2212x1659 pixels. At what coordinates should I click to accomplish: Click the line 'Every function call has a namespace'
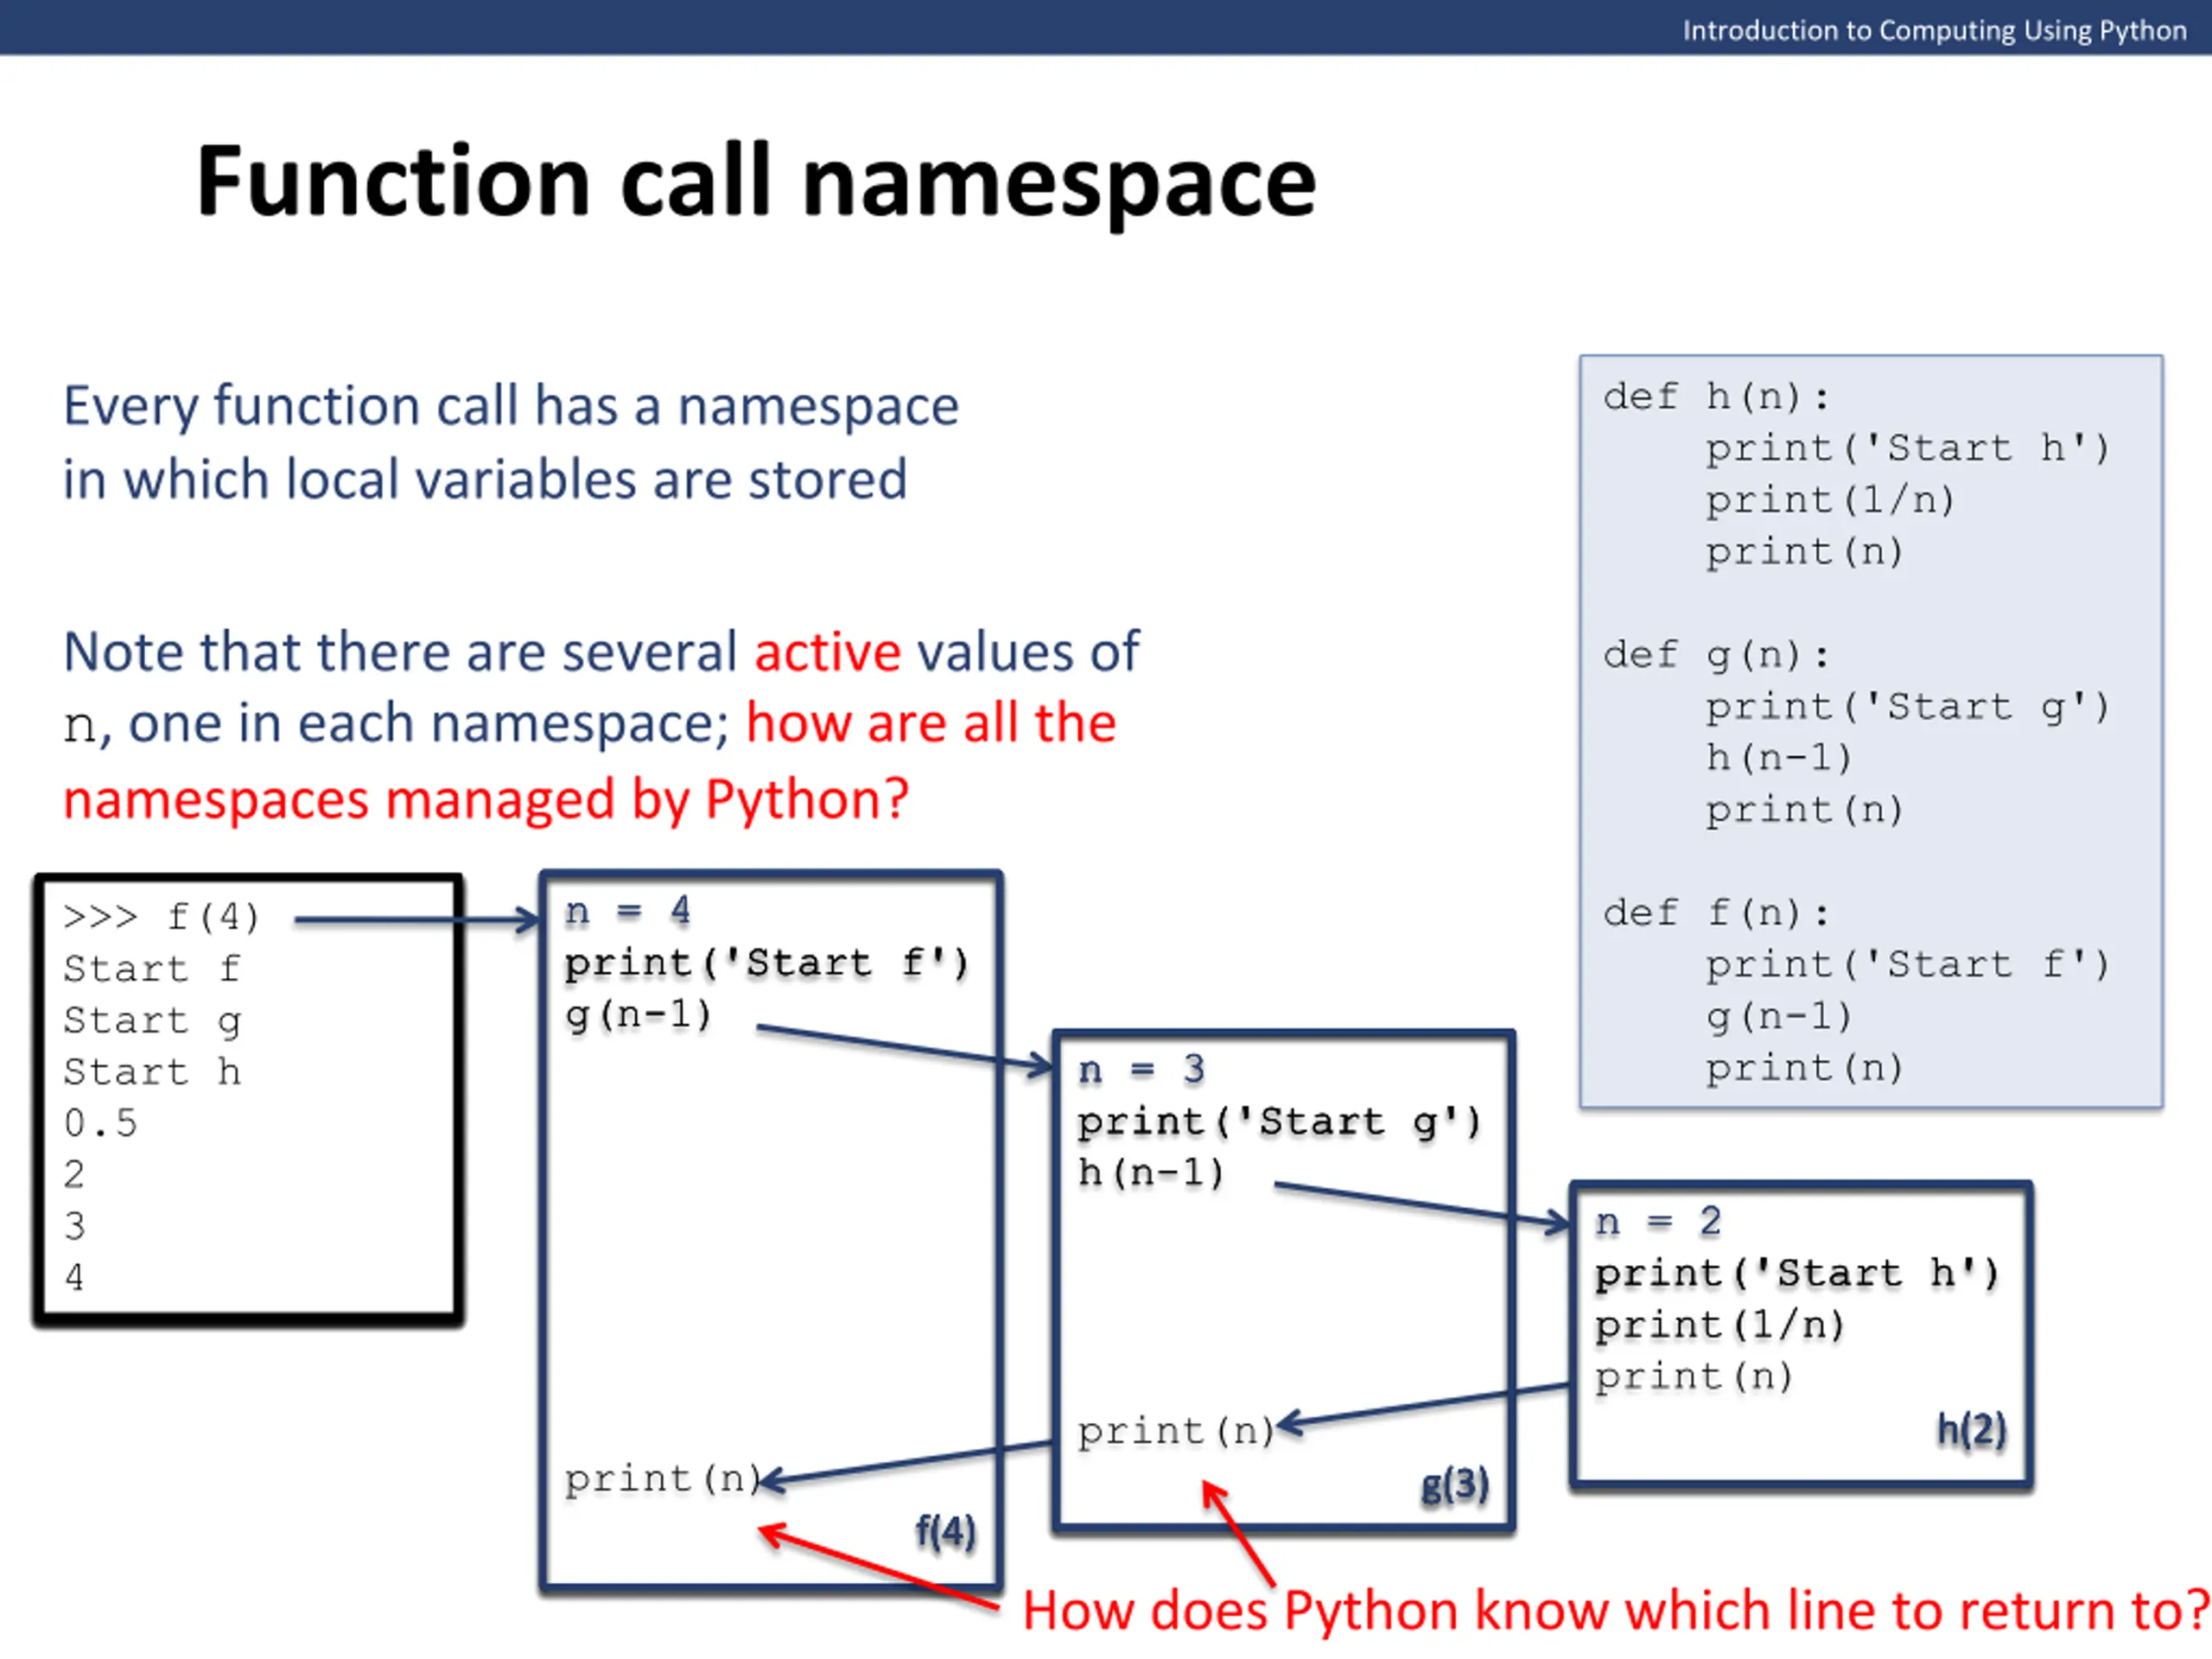click(x=511, y=407)
